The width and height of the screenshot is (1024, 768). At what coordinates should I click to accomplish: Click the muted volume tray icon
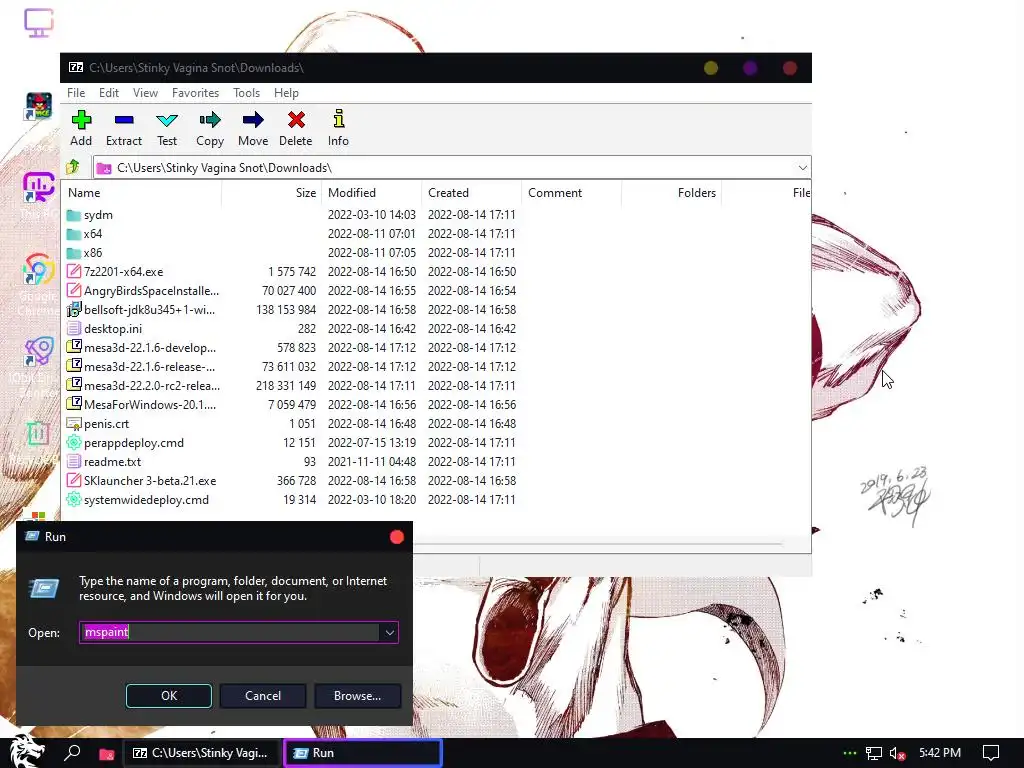pos(897,753)
